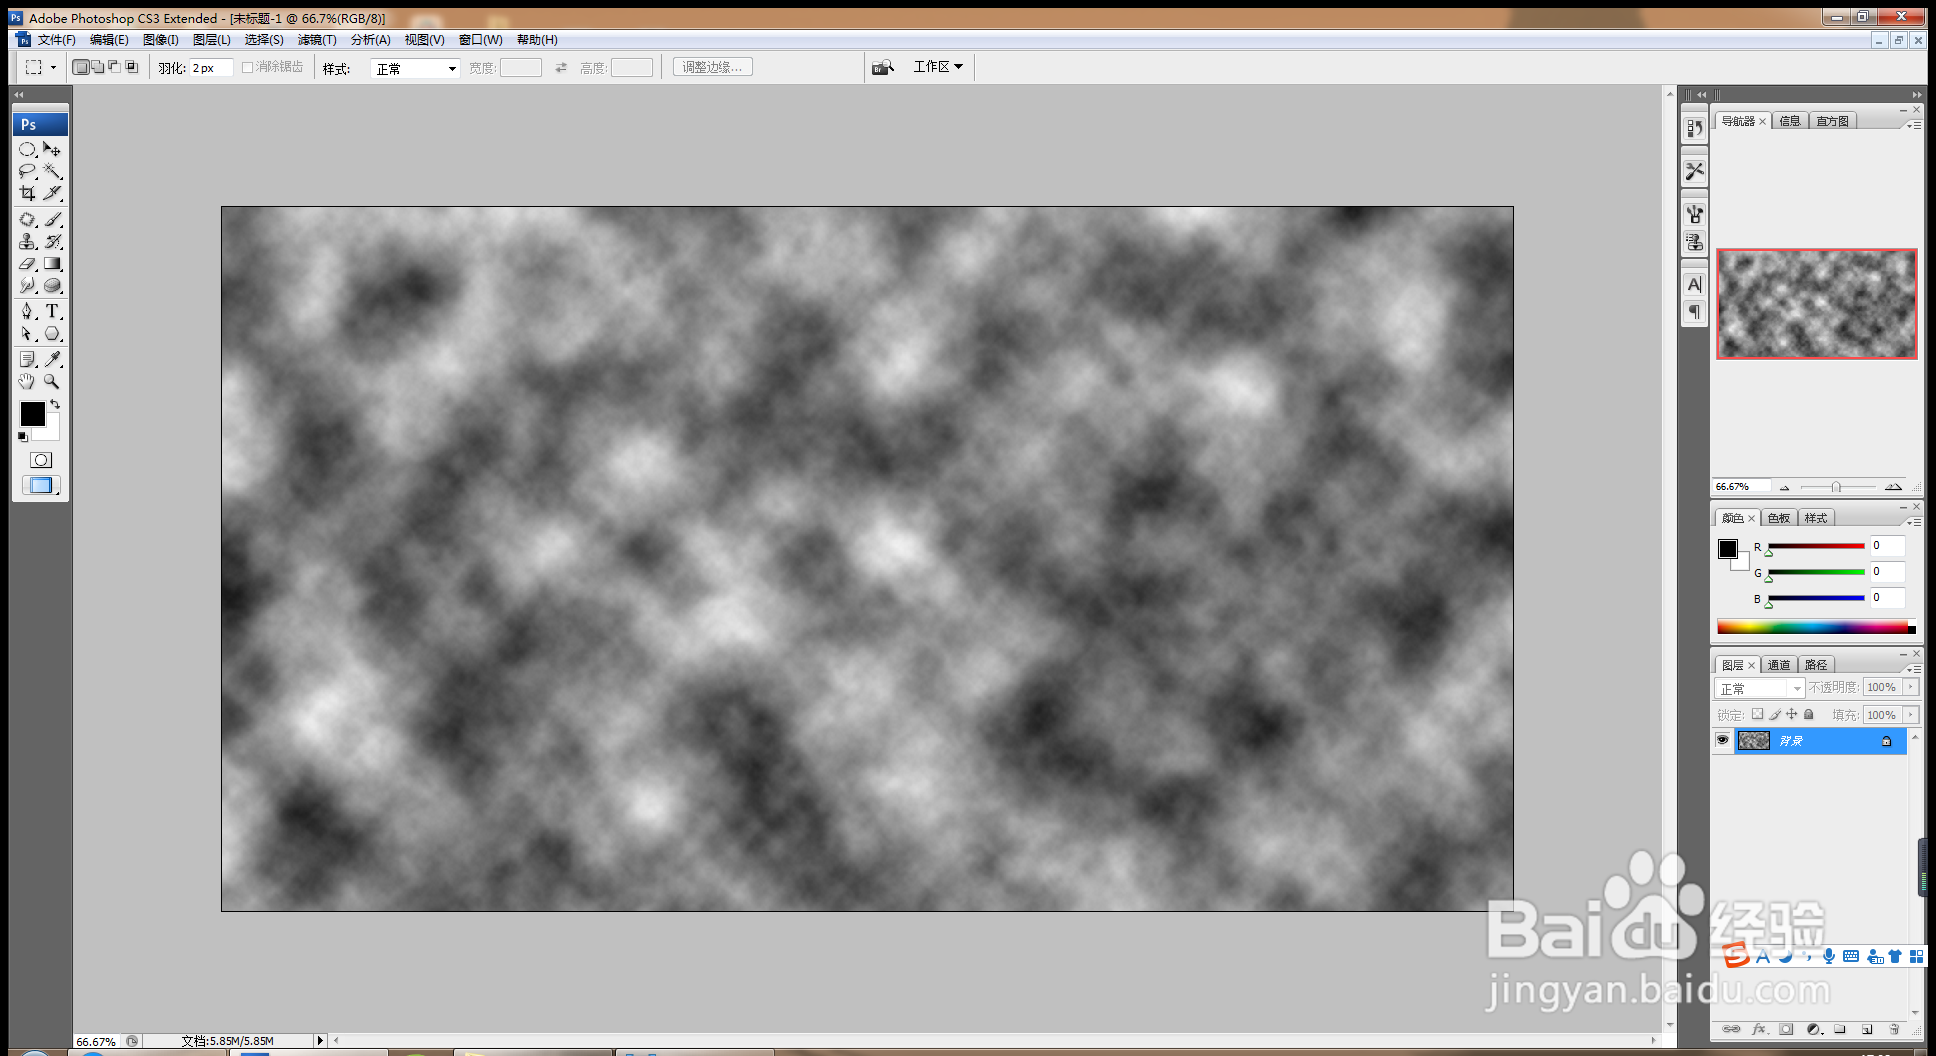This screenshot has width=1936, height=1056.
Task: Open the Tool Presets panel icon
Action: click(x=1694, y=171)
